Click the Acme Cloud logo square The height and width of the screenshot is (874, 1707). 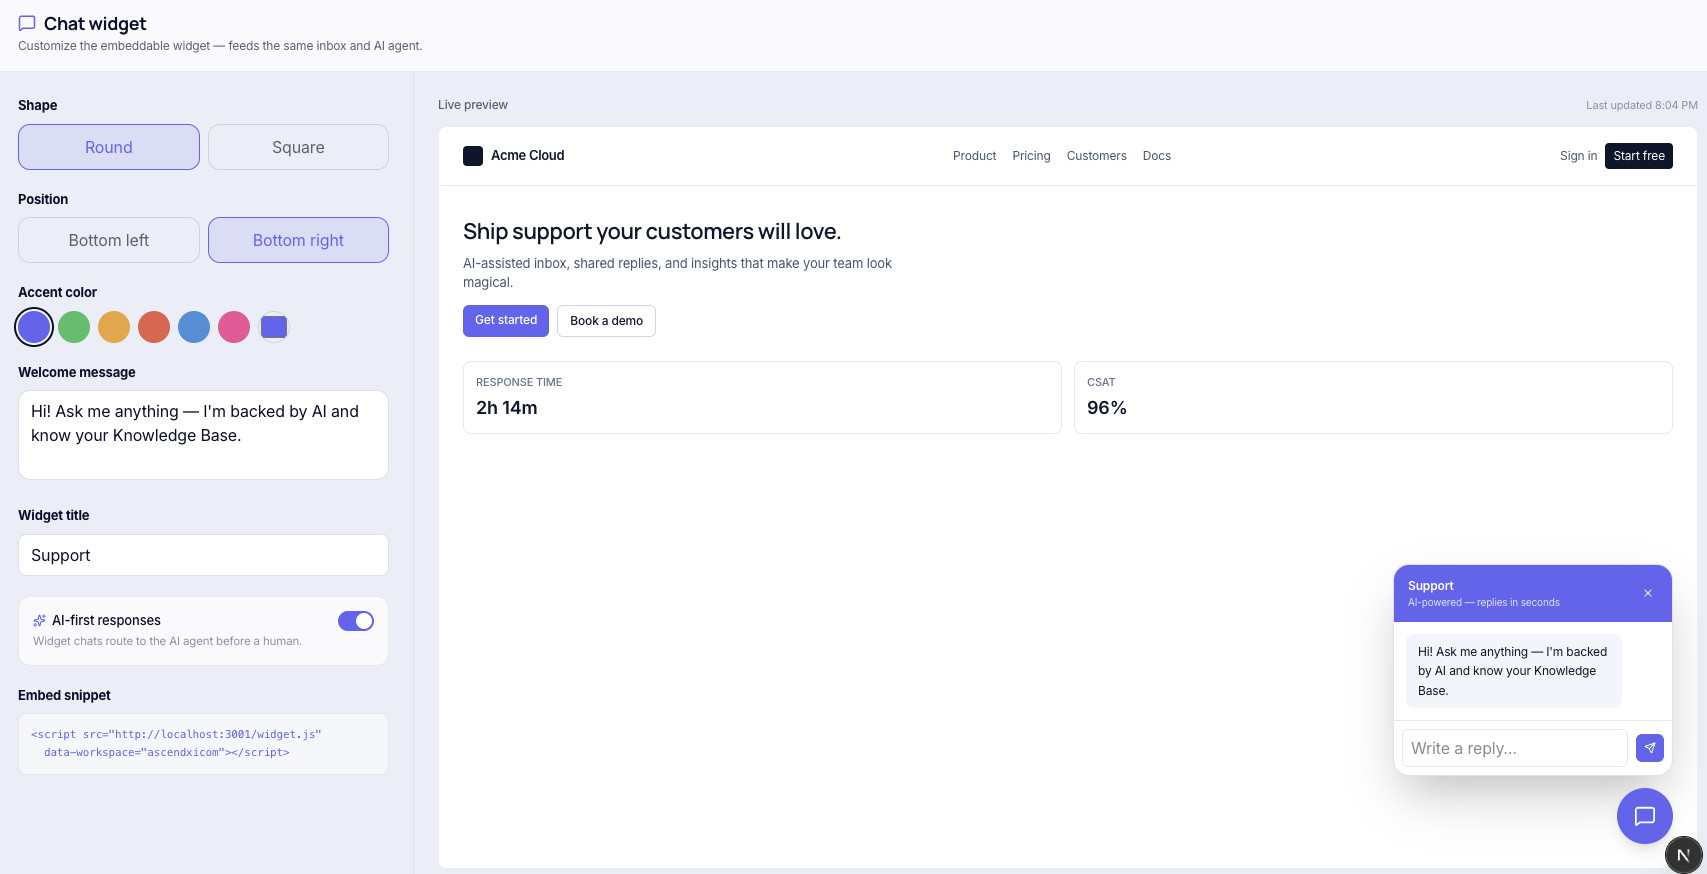[473, 156]
